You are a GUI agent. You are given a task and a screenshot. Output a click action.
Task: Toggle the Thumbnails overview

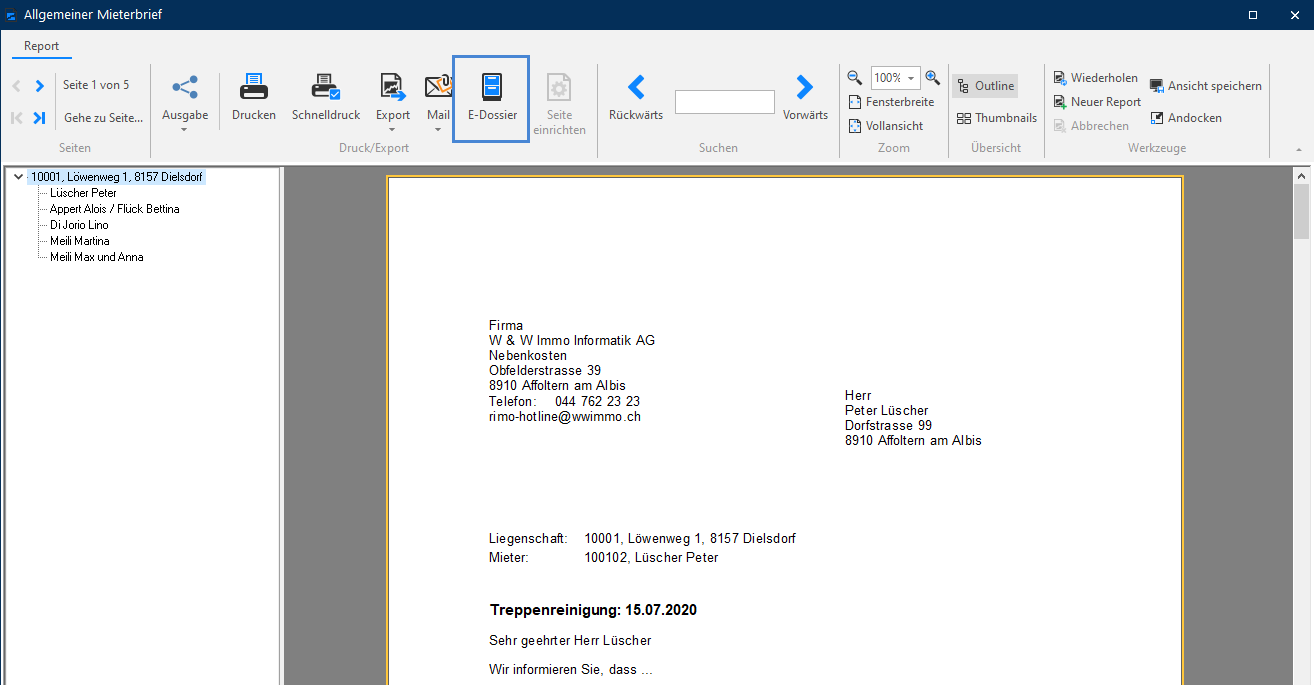997,118
